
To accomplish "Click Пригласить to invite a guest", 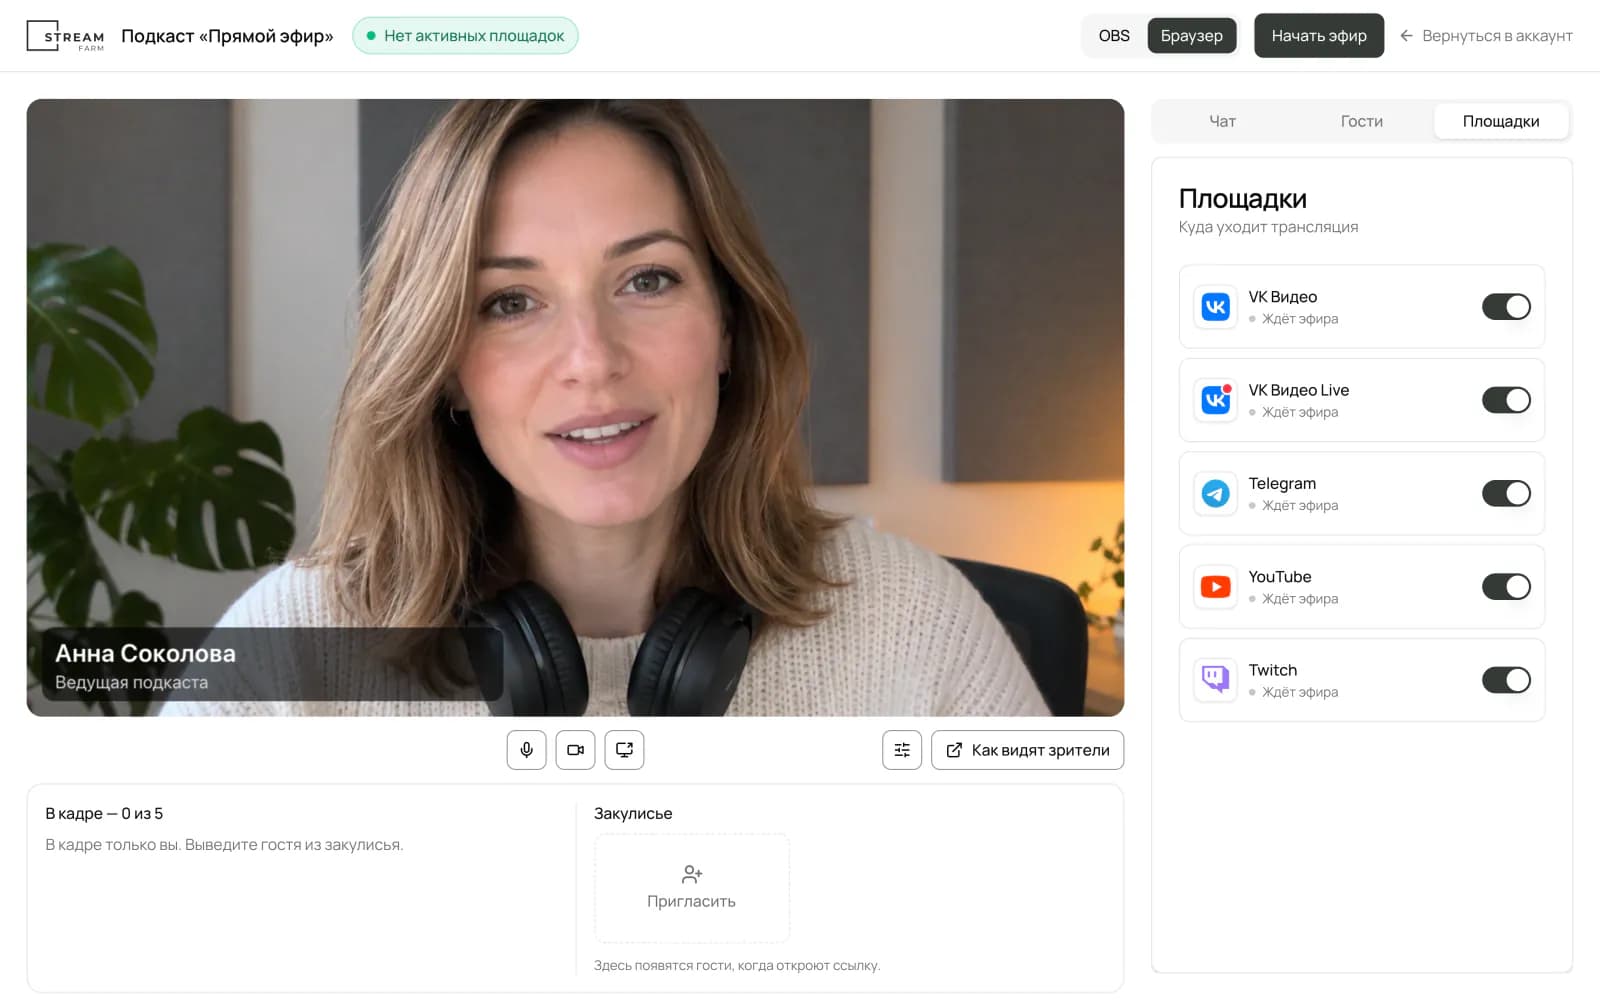I will [691, 888].
